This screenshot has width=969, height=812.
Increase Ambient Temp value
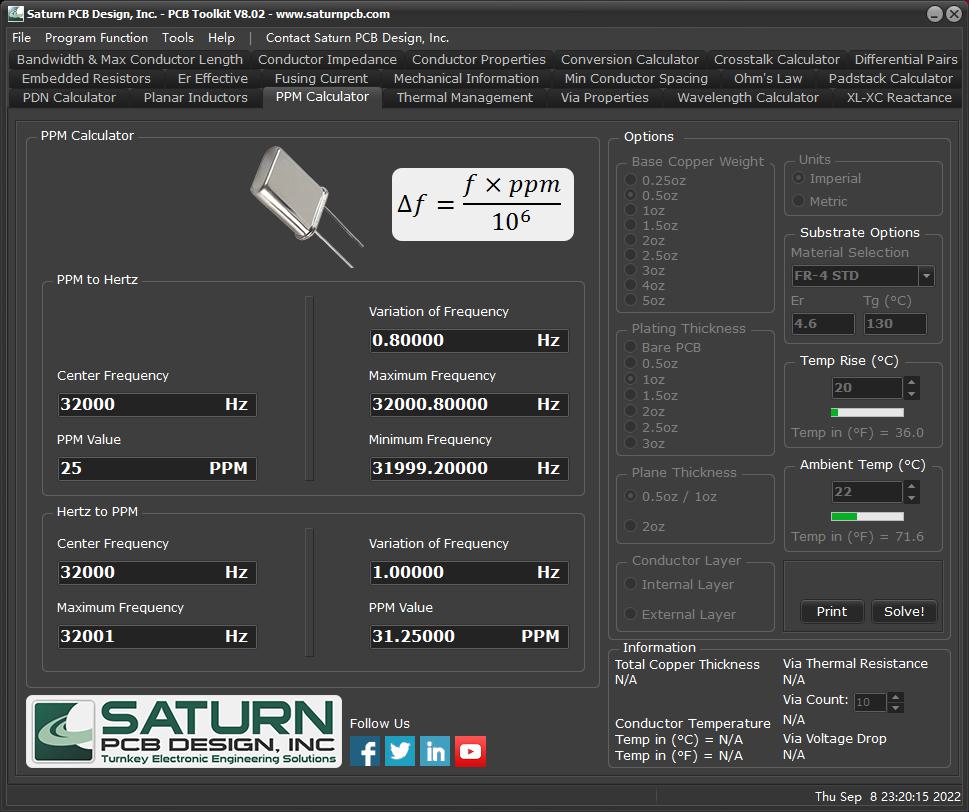(x=911, y=486)
